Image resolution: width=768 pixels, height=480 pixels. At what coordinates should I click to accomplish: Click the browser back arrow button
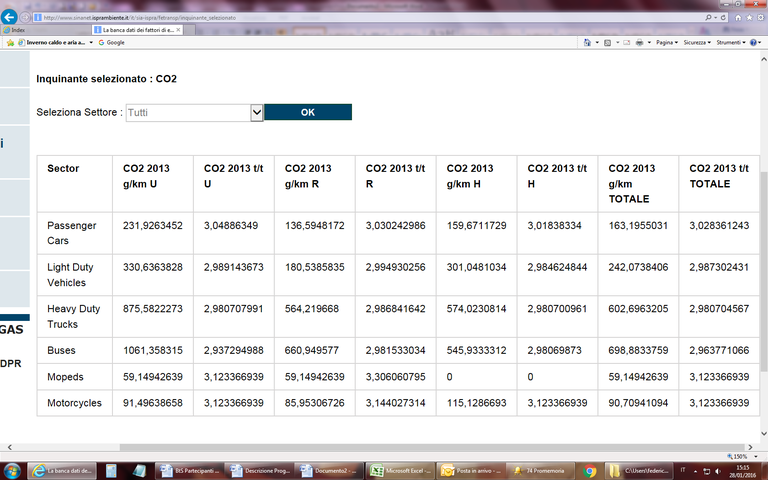(x=11, y=17)
